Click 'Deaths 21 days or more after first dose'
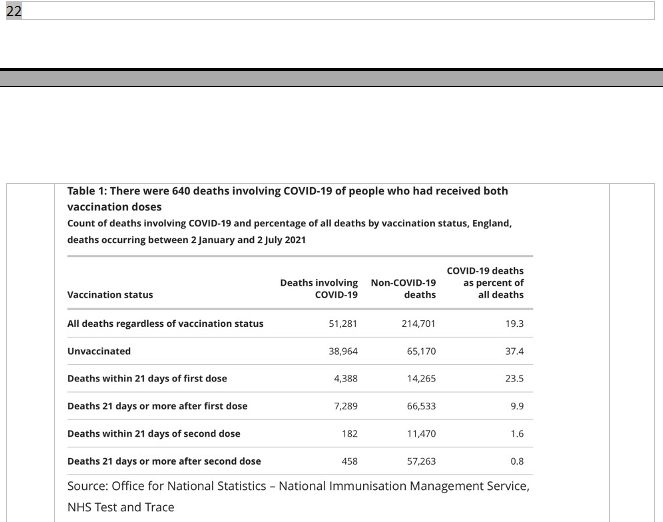 pos(157,406)
